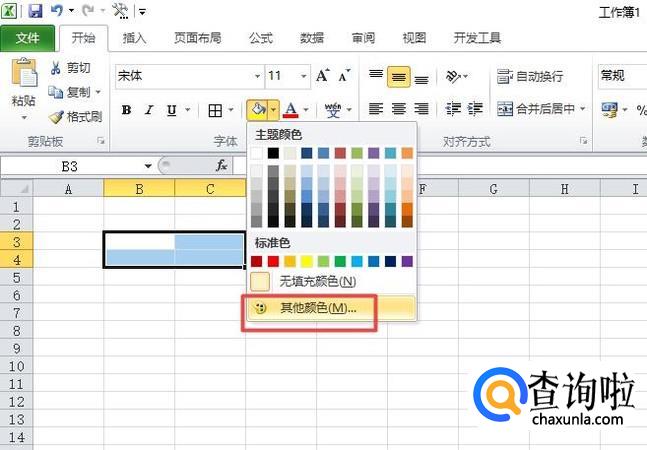Screen dimensions: 647x450
Task: Switch to the 数据 ribbon tab
Action: 312,38
